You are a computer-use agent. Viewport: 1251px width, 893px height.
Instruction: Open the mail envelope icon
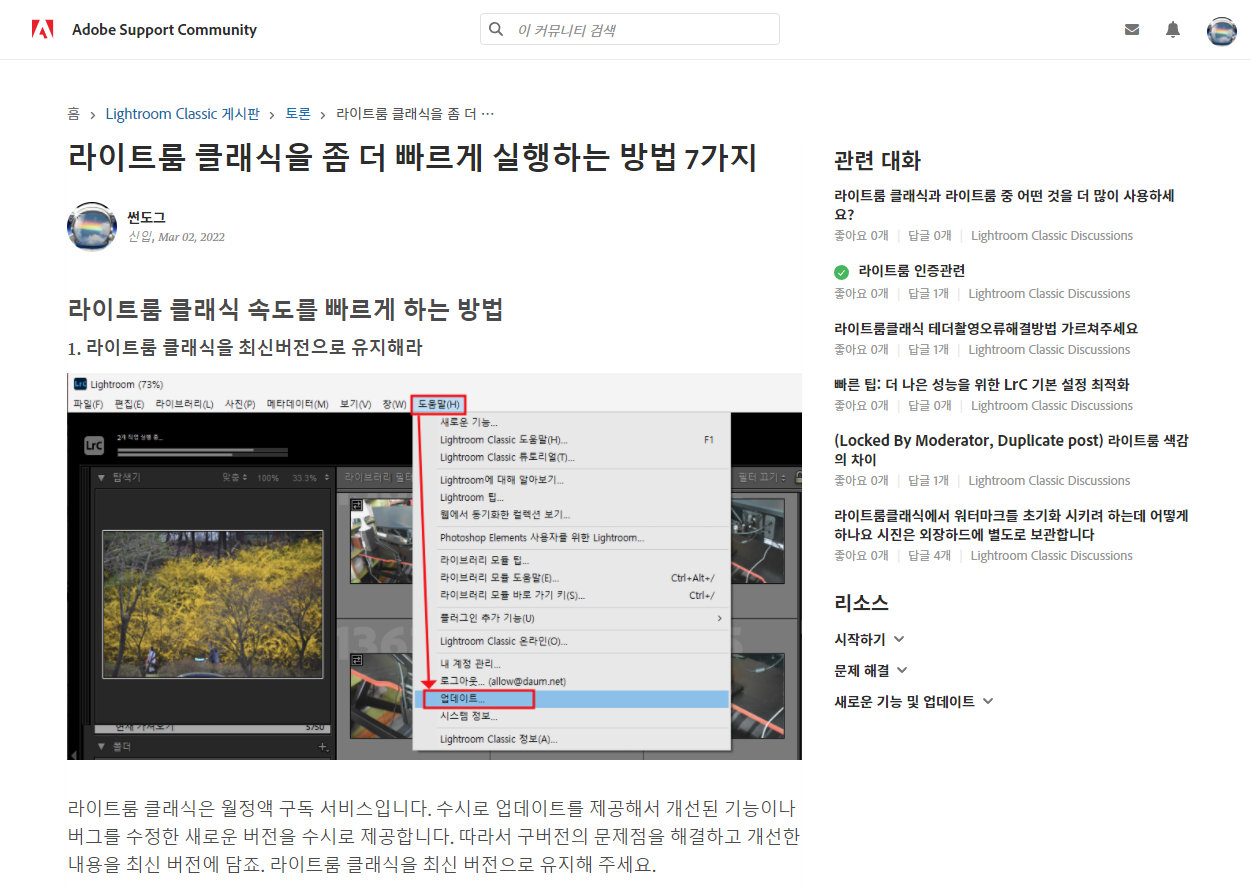[1132, 29]
